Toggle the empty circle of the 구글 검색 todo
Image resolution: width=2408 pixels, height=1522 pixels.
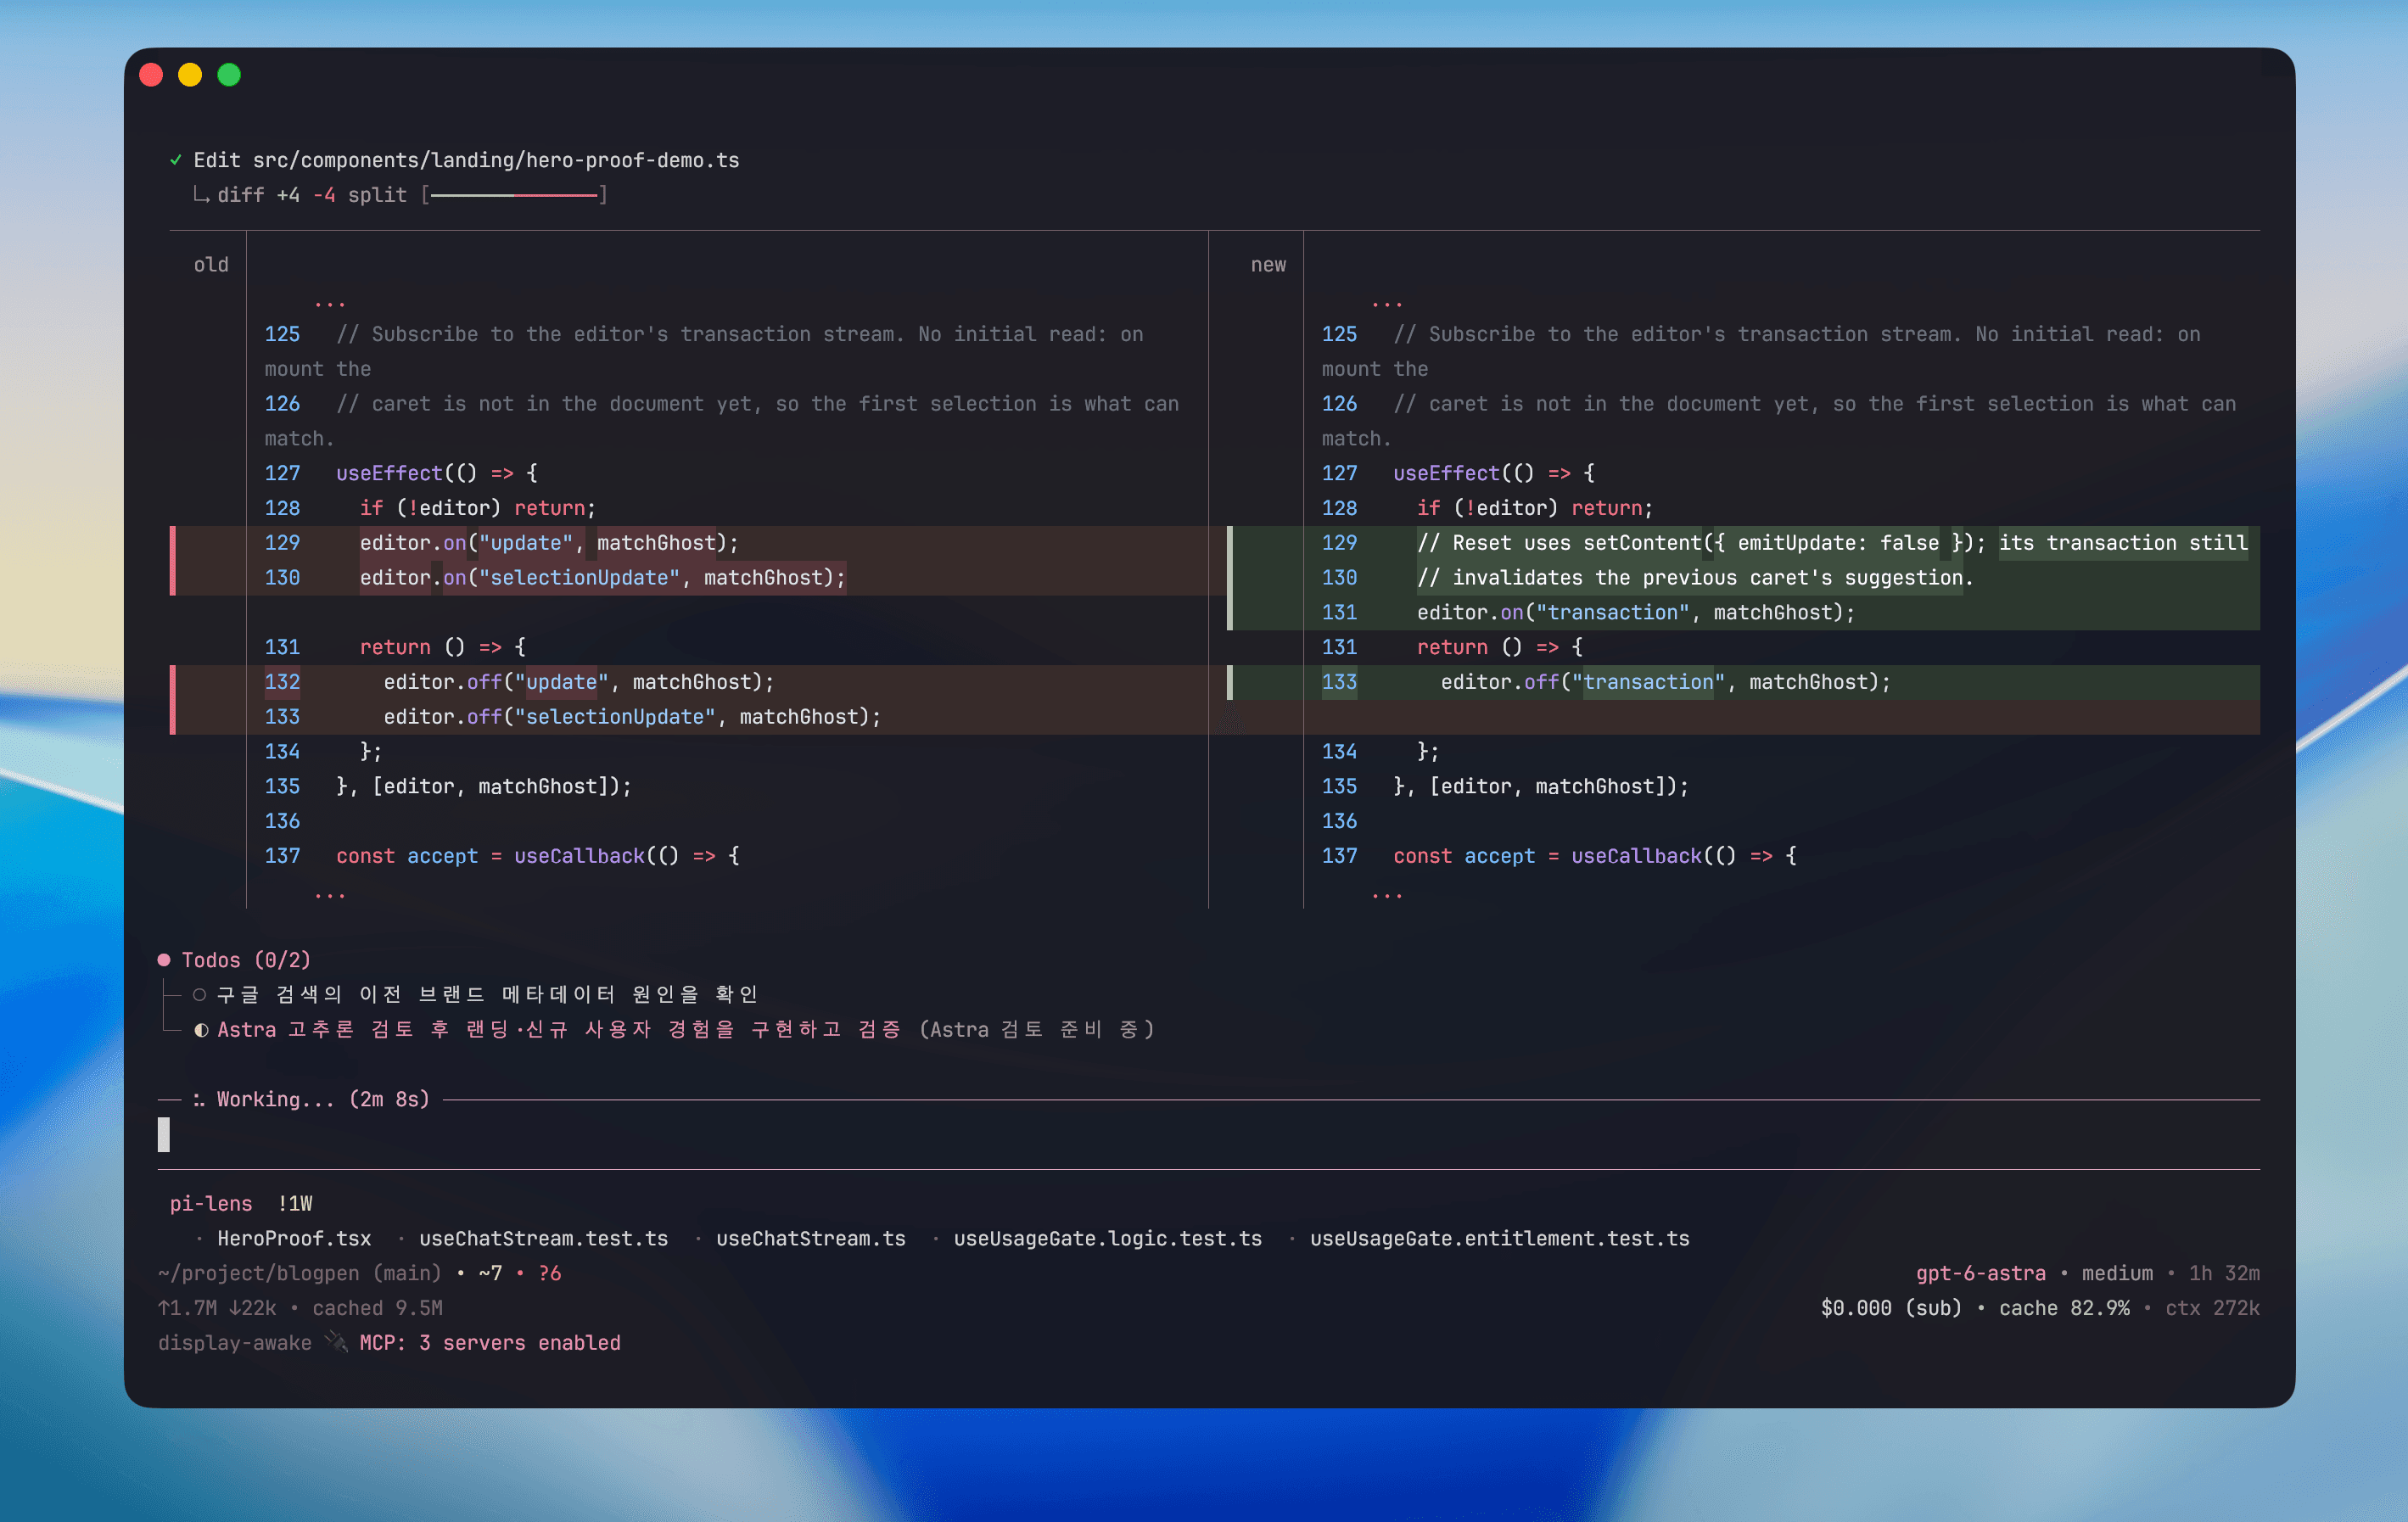(200, 995)
